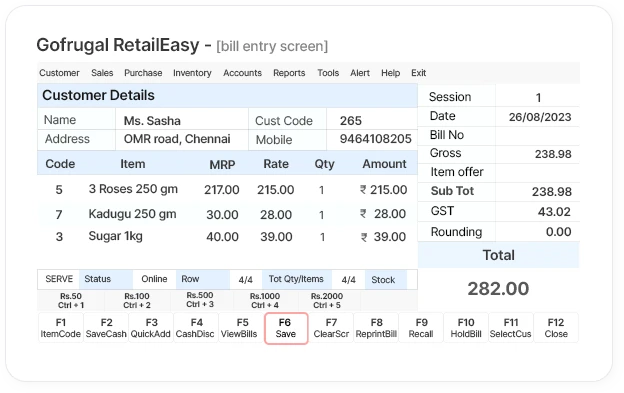Click the Rounding value 0.00

[558, 232]
